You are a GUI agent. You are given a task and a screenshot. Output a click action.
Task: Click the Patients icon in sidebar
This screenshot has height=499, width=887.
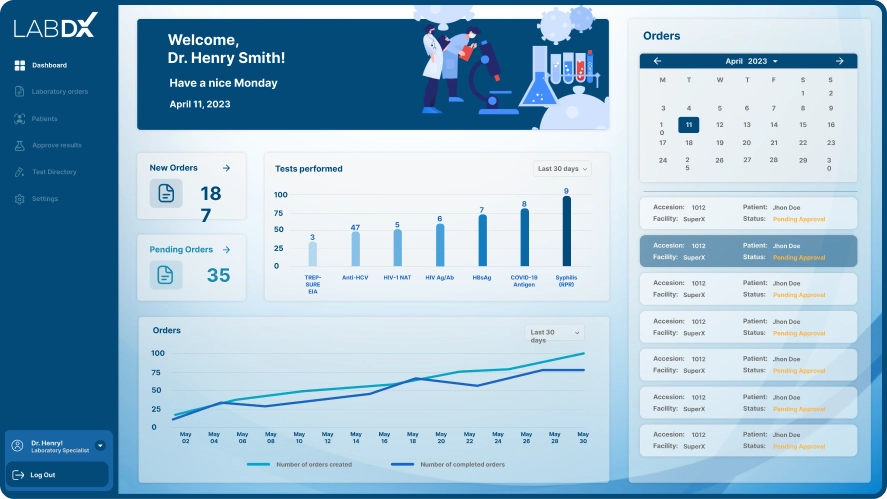[20, 119]
